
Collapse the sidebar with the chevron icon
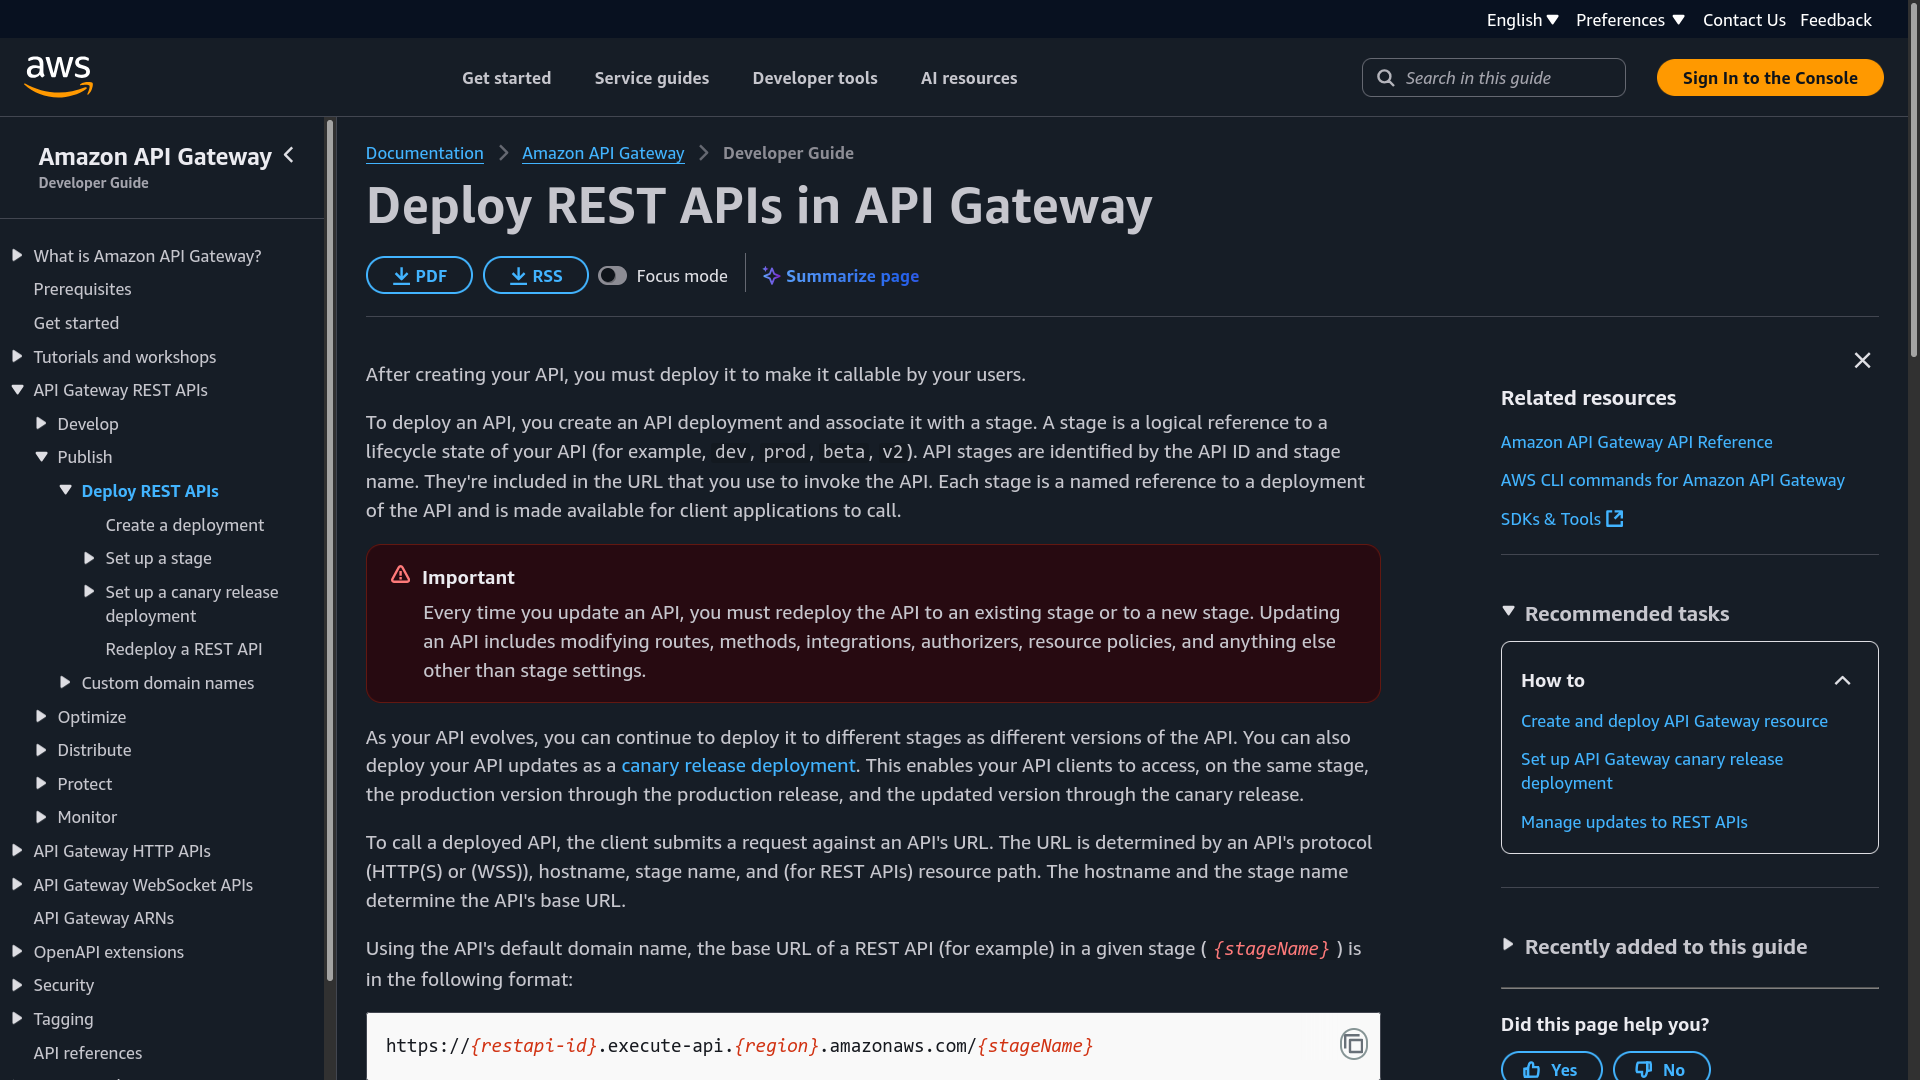coord(289,155)
